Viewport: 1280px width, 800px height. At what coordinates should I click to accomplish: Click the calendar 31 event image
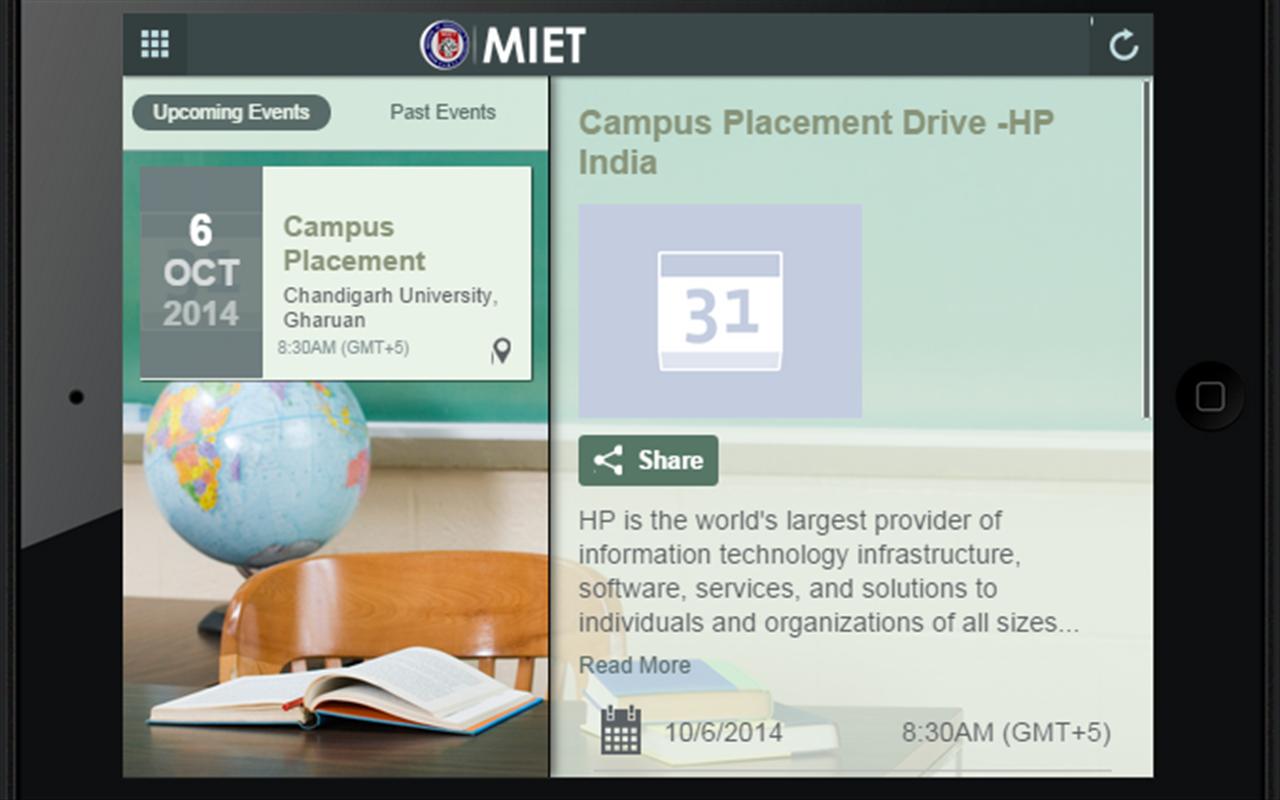pyautogui.click(x=720, y=311)
